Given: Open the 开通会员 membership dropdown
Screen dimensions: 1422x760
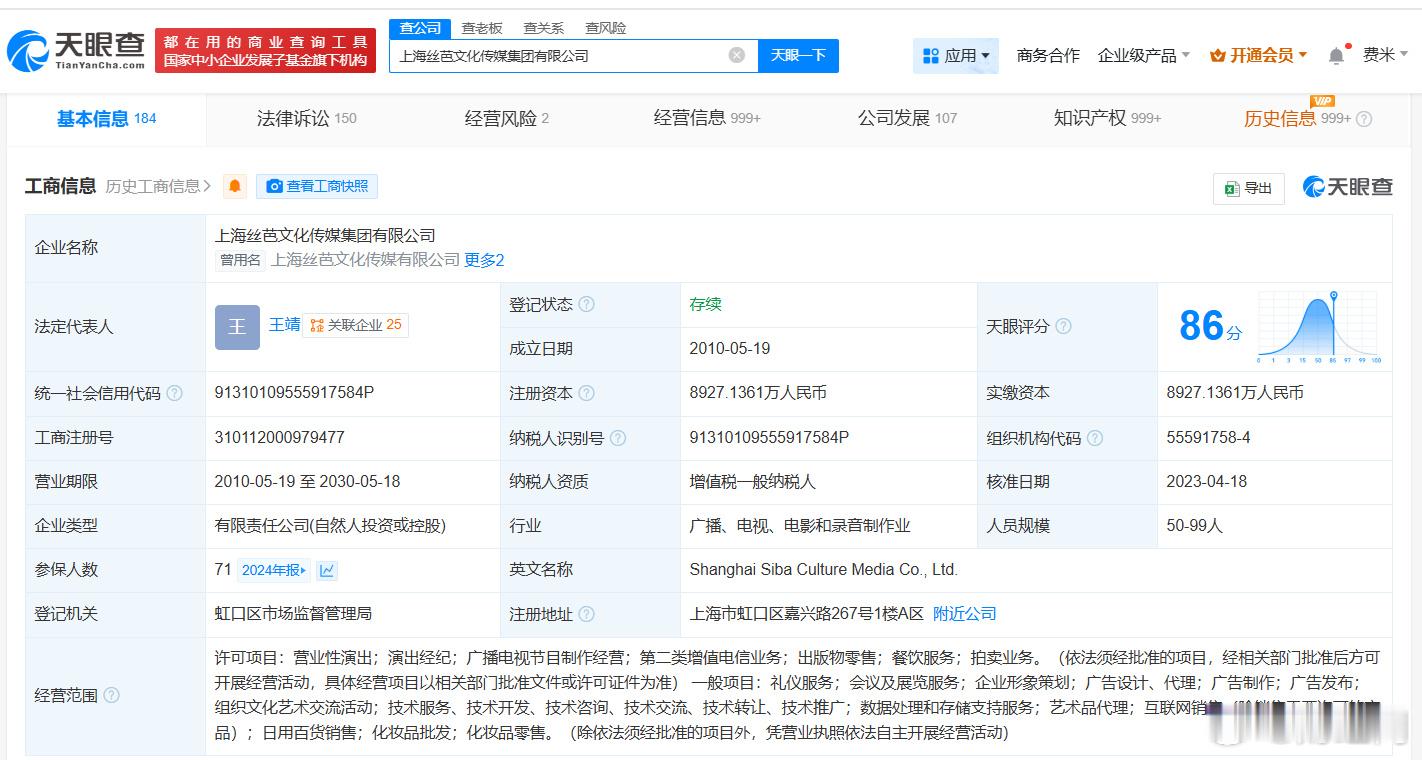Looking at the screenshot, I should point(1259,56).
